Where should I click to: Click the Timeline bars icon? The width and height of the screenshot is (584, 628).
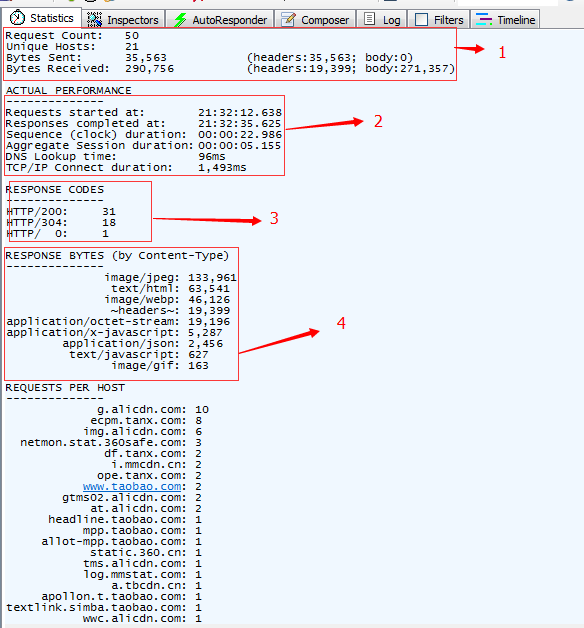[x=484, y=19]
